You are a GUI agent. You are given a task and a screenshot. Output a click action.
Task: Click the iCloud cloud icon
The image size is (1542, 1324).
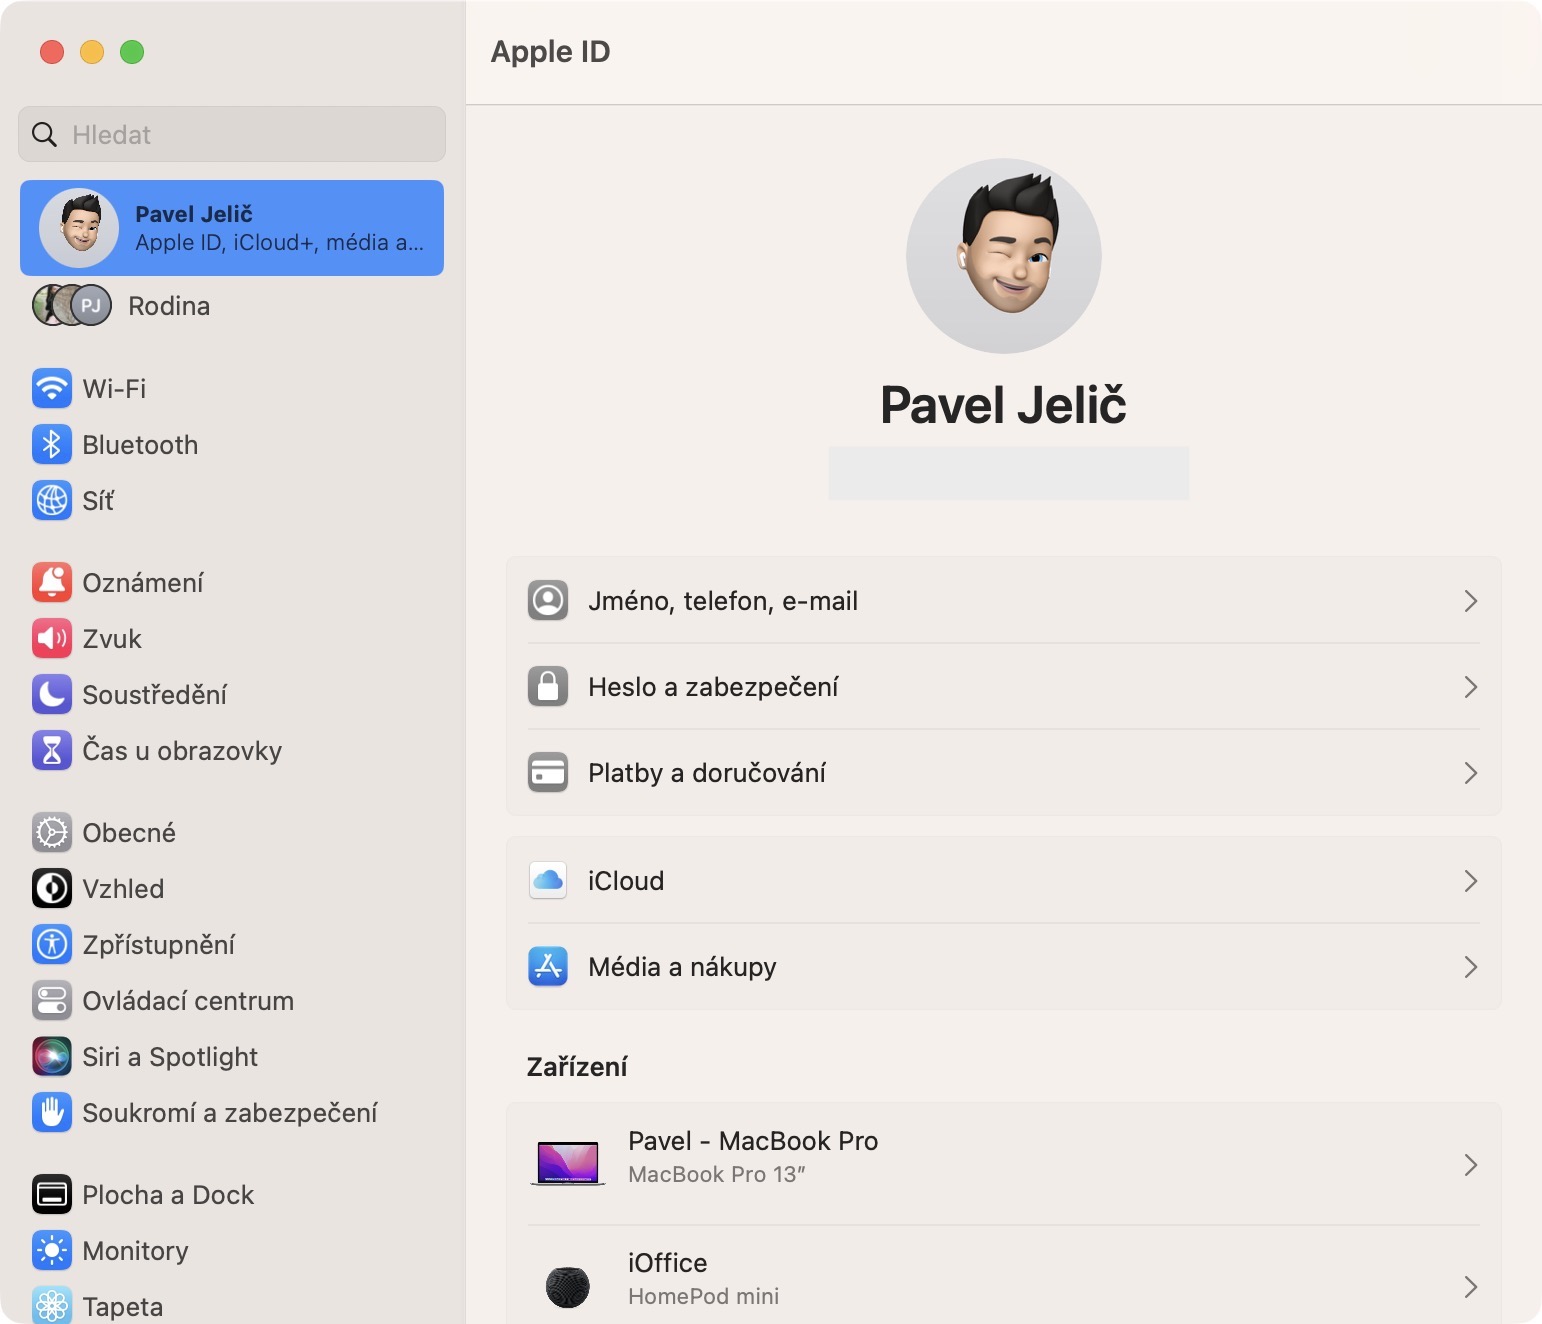548,880
